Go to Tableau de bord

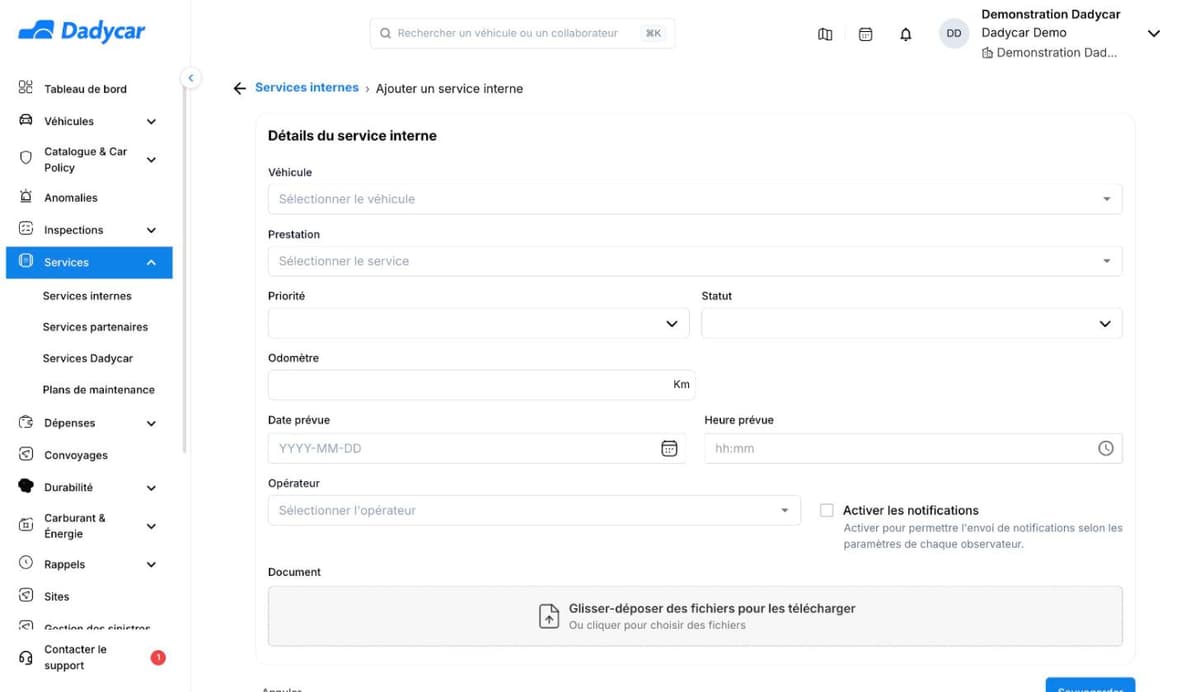[85, 89]
